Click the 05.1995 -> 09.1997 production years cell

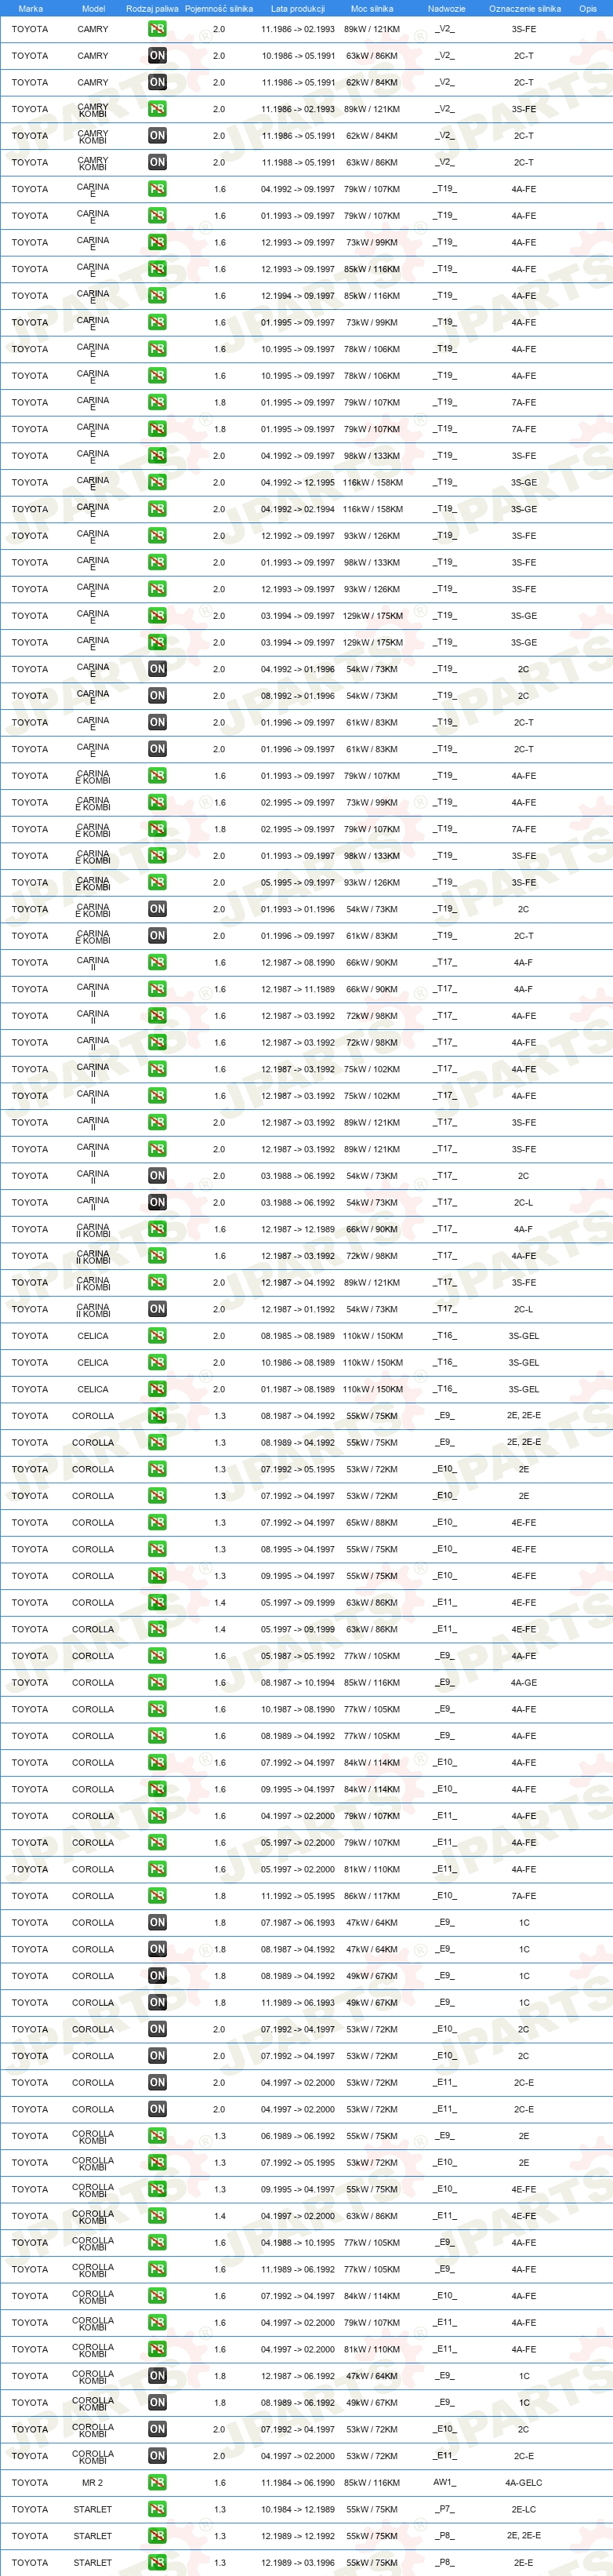pos(298,883)
